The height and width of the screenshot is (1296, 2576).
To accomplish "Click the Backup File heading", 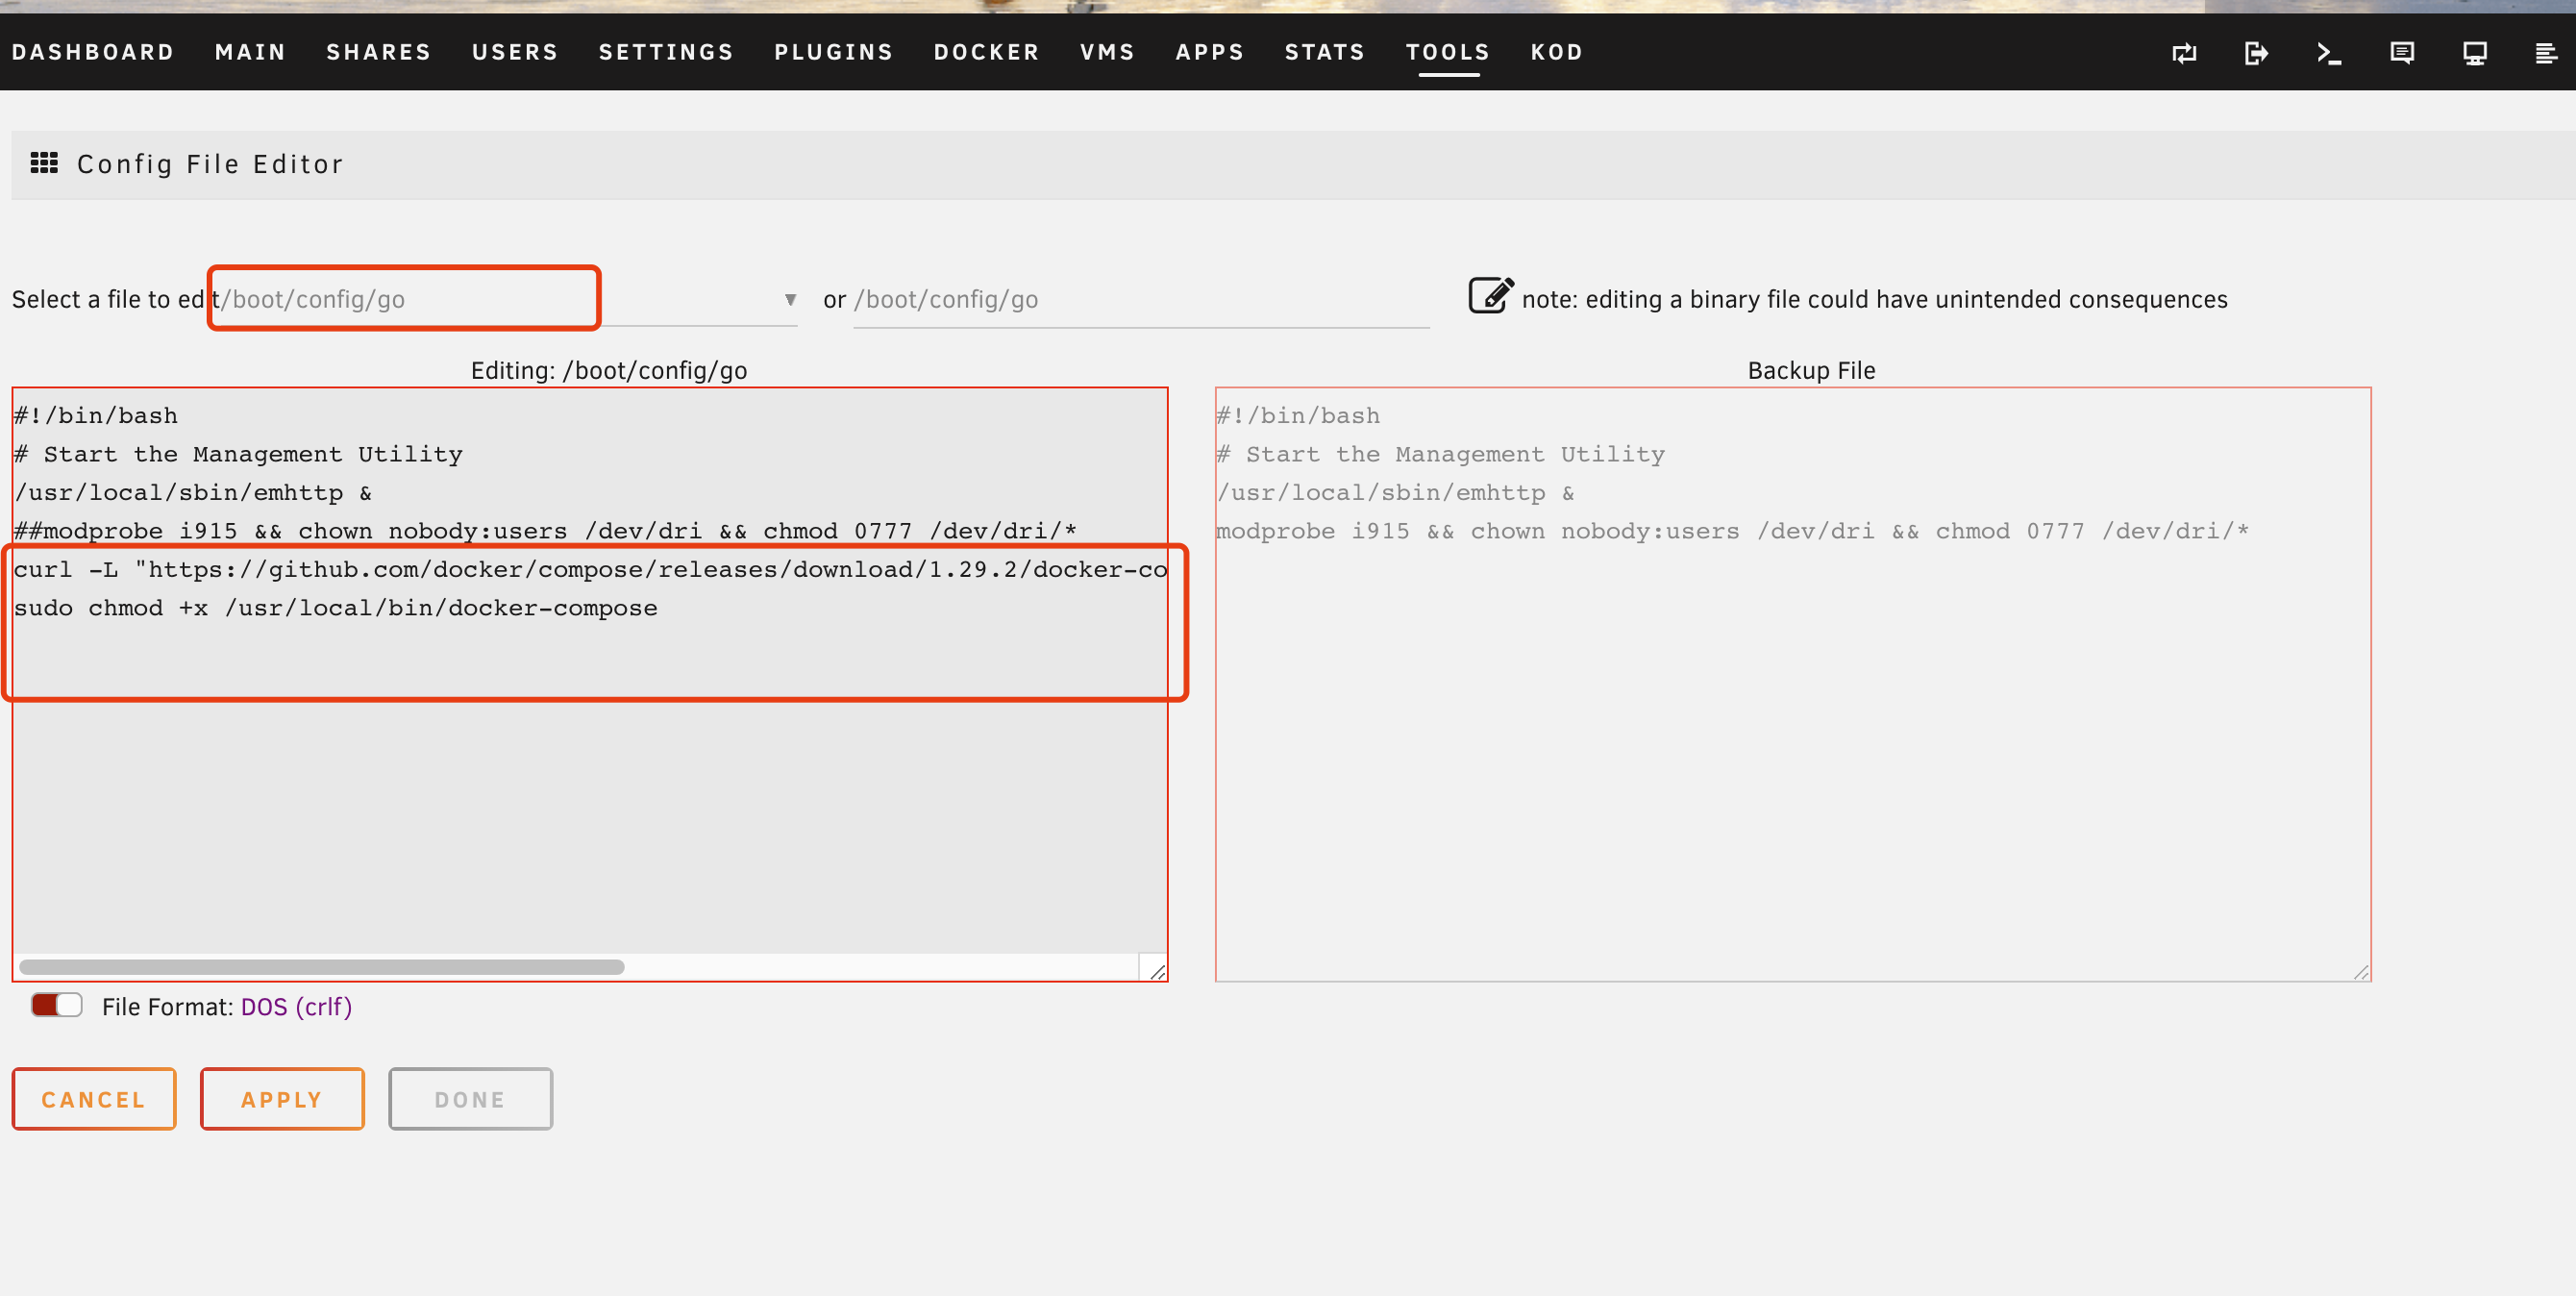I will pos(1811,370).
